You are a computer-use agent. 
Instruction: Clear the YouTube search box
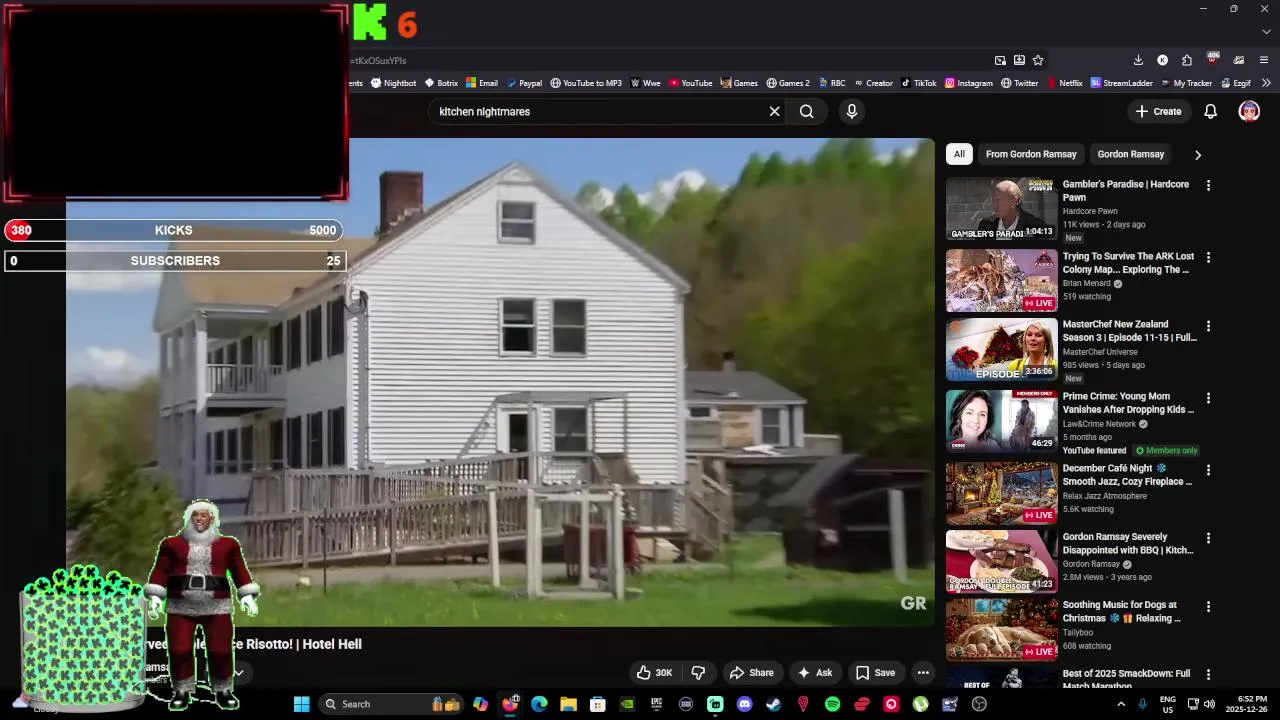click(x=774, y=111)
